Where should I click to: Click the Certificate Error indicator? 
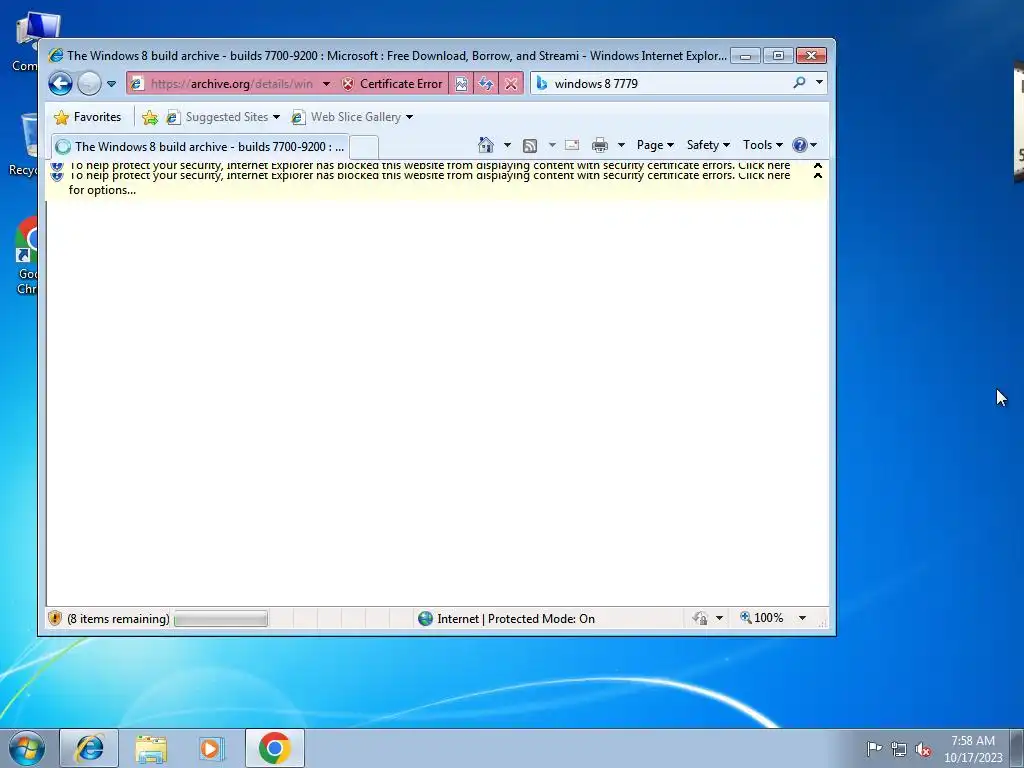tap(394, 84)
